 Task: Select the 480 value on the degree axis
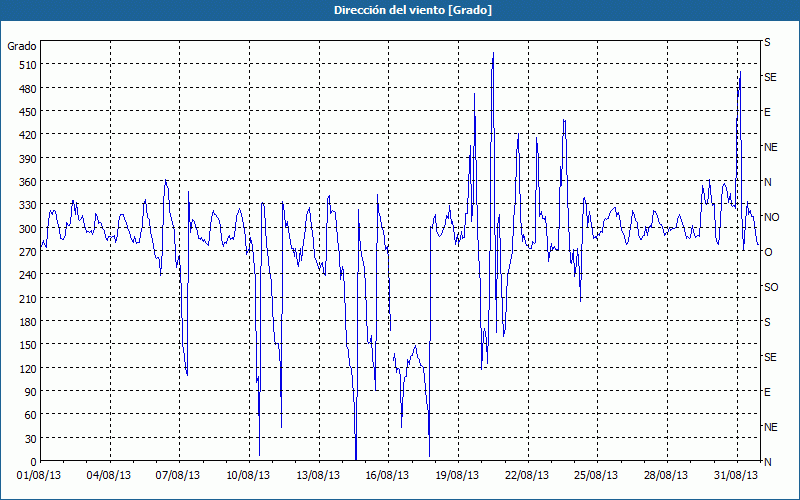pos(27,89)
